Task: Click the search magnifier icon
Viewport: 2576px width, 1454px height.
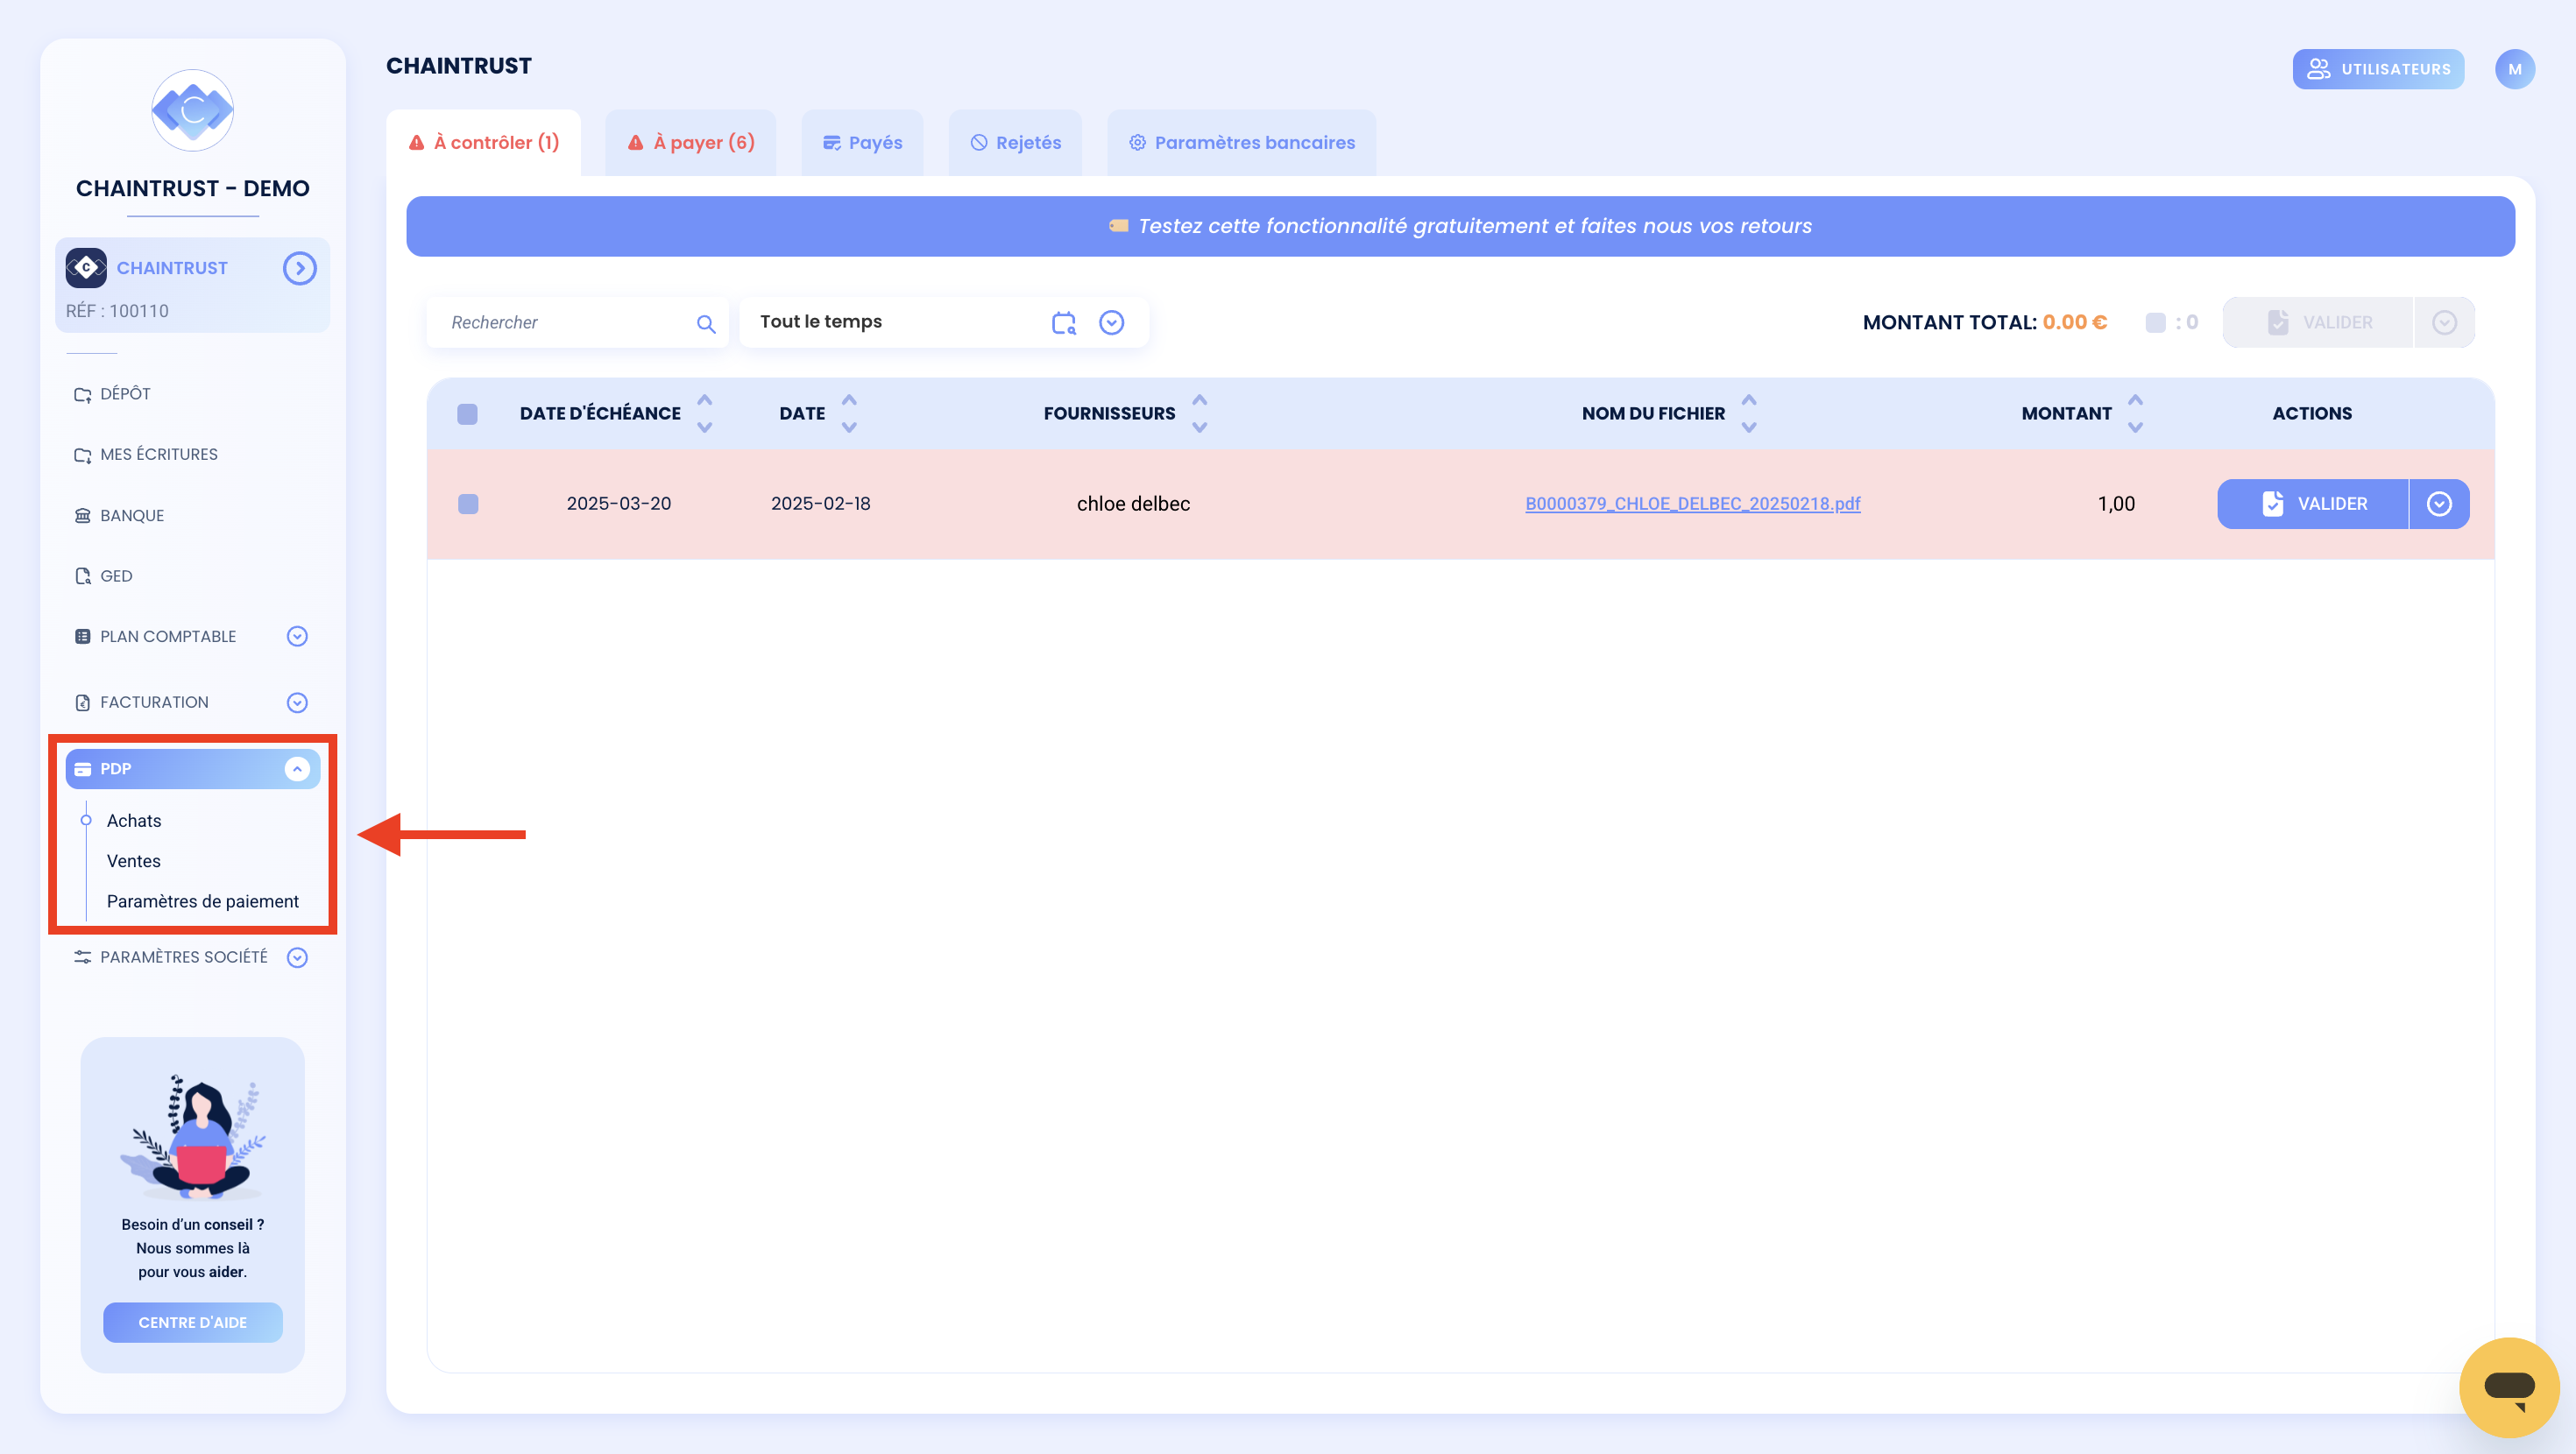Action: [x=706, y=323]
